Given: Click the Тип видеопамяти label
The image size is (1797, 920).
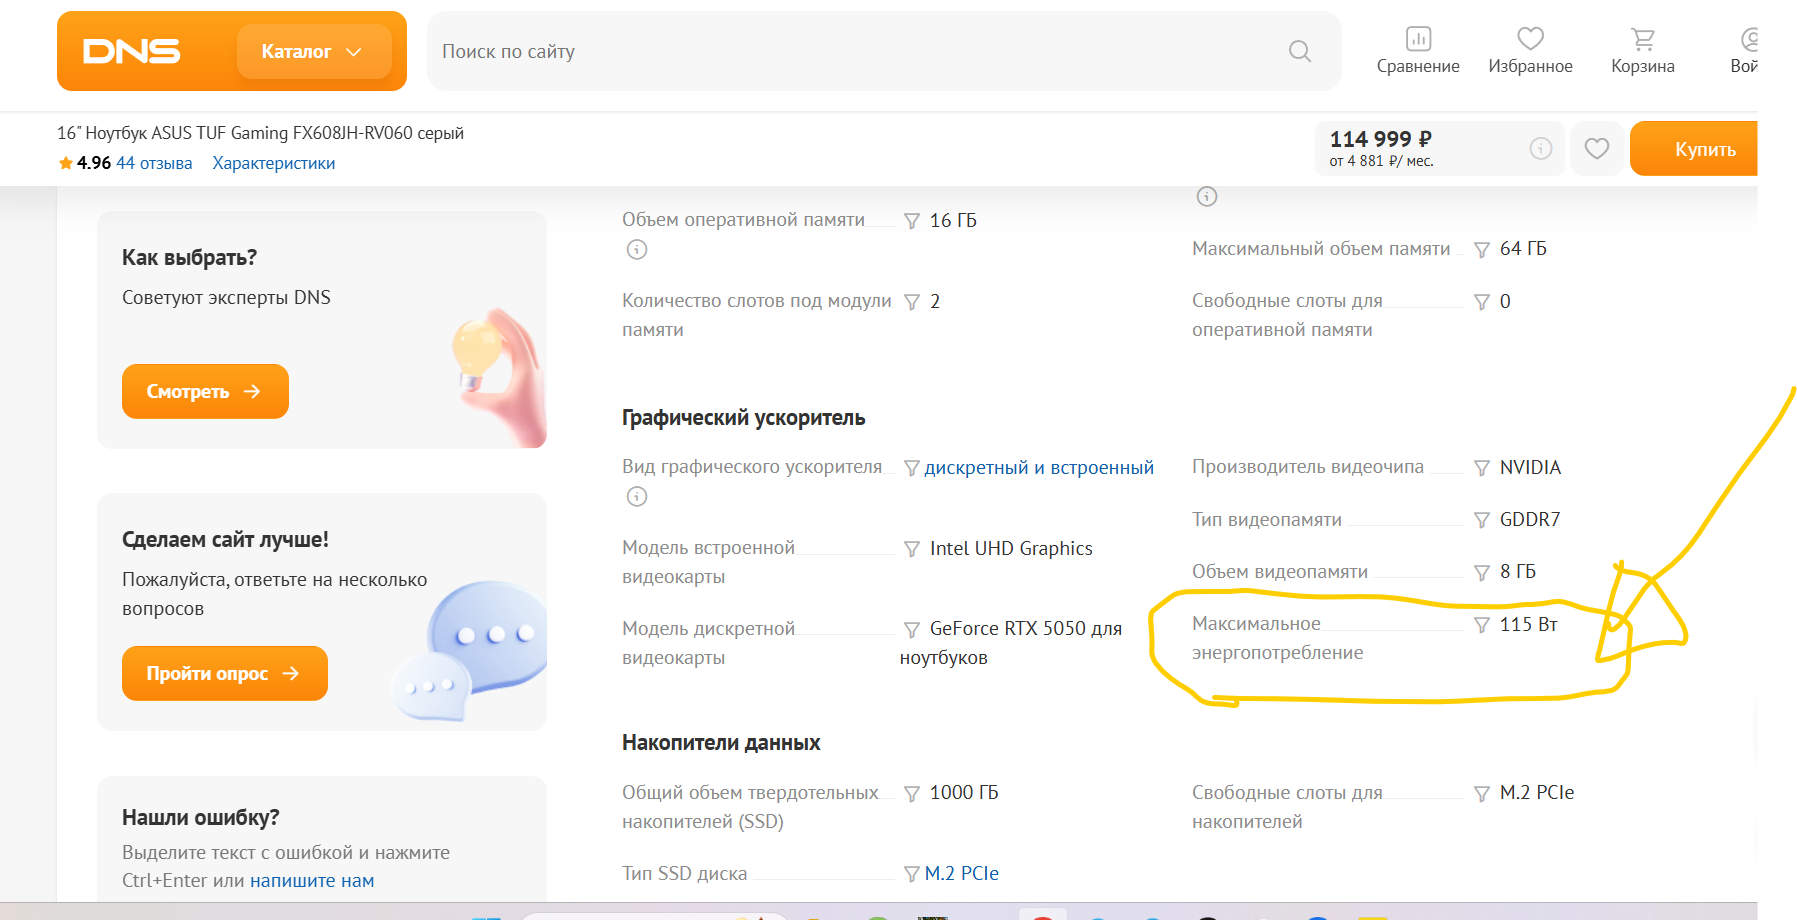Looking at the screenshot, I should [1267, 519].
